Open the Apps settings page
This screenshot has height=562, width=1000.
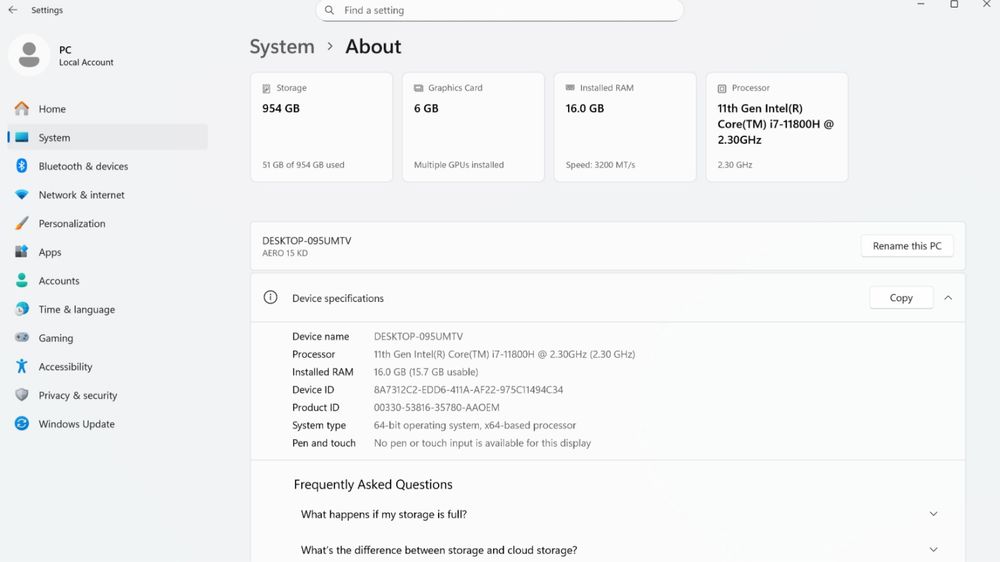[50, 253]
